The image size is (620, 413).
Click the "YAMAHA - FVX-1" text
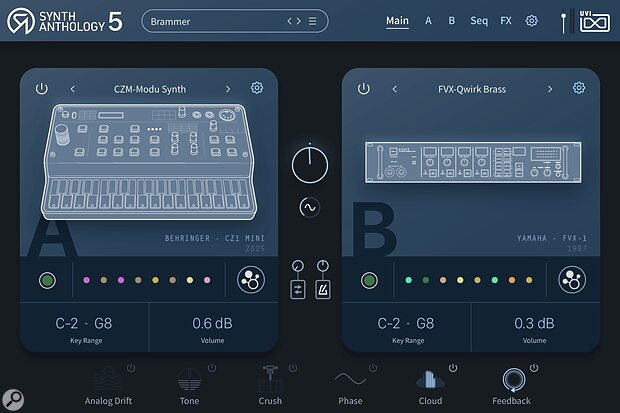pos(552,238)
